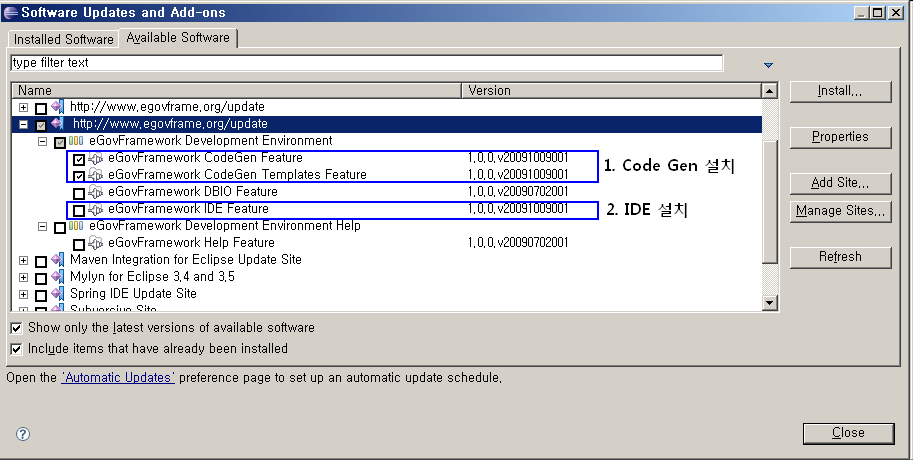Click the Maven Integration update site icon
This screenshot has width=917, height=461.
click(x=58, y=260)
